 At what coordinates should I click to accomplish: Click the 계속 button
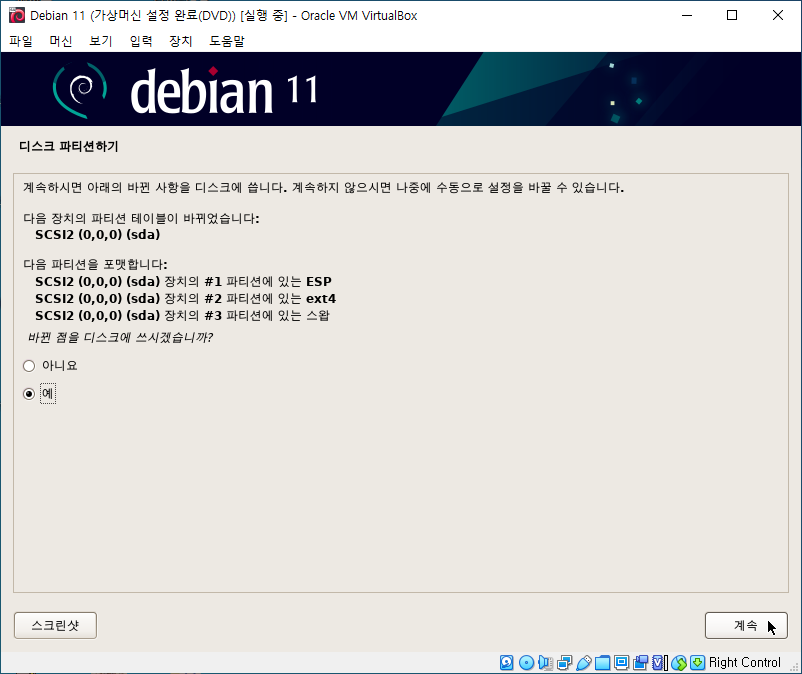746,625
